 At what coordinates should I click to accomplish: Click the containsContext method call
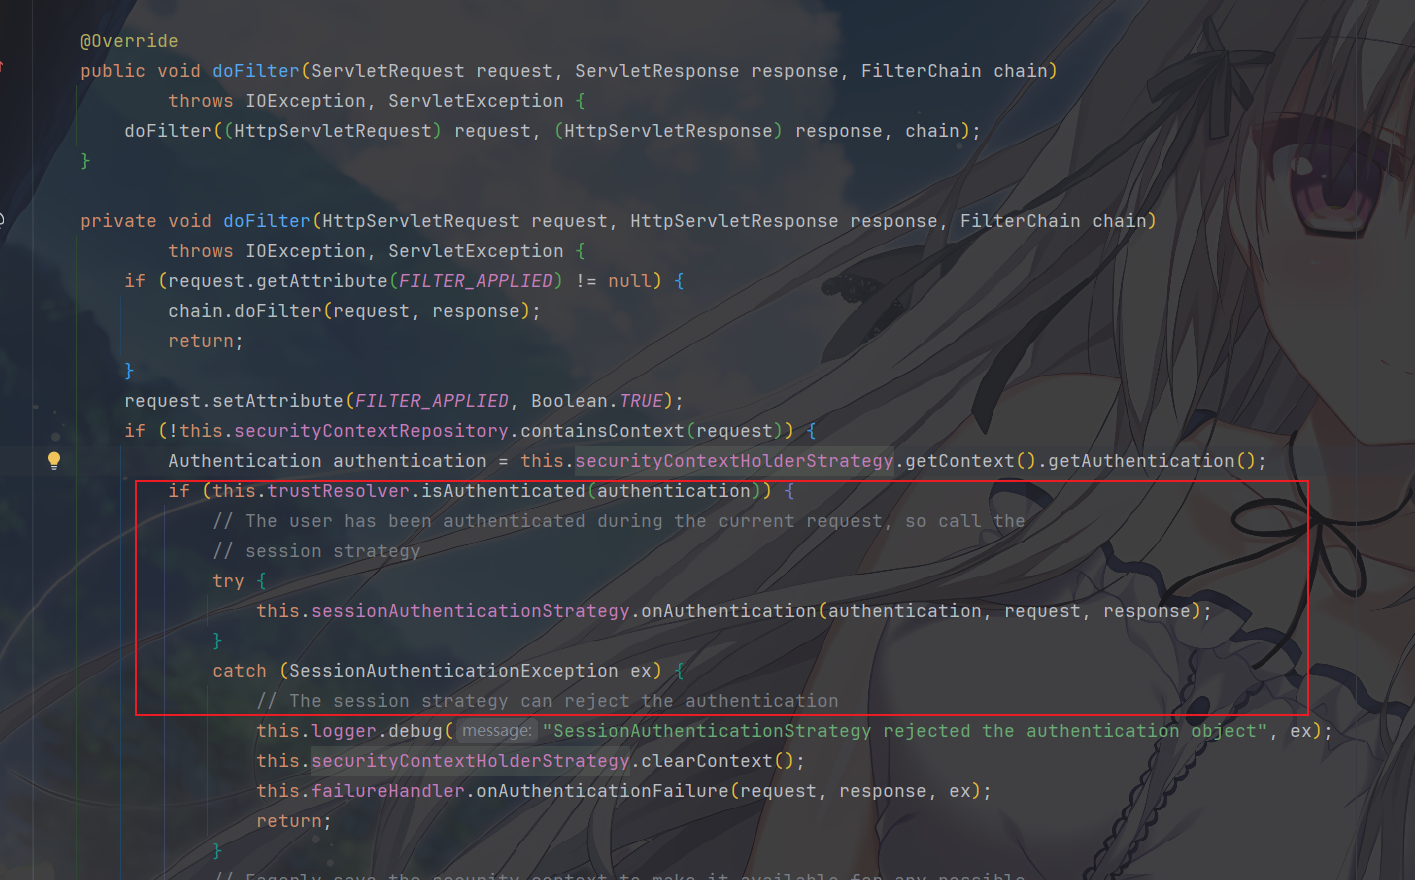[602, 431]
